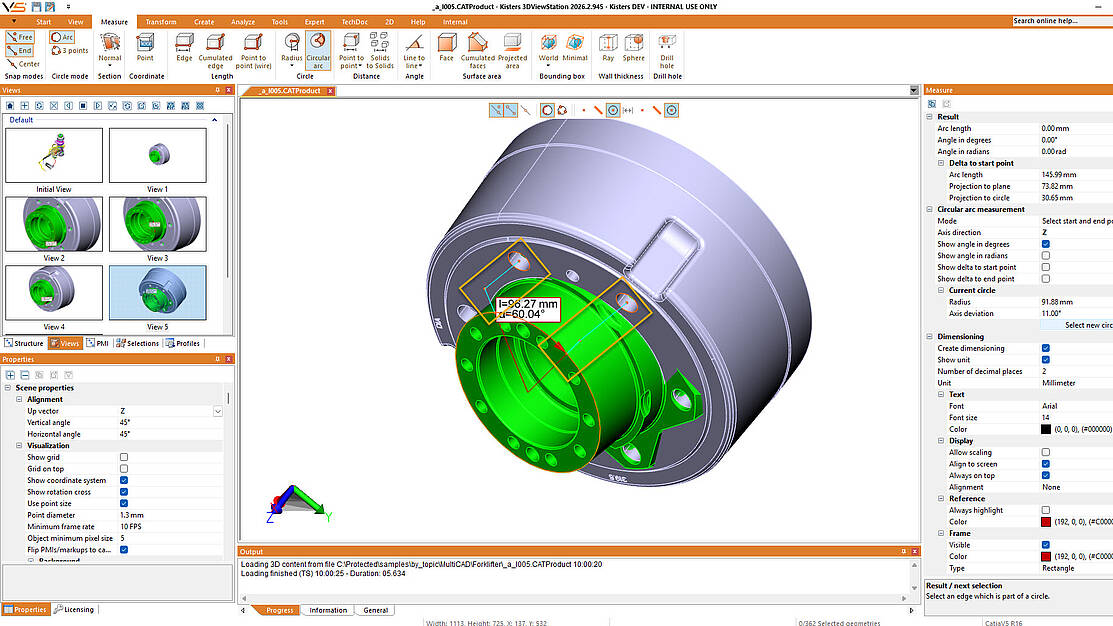This screenshot has height=626, width=1113.
Task: Activate the Circular arc tool
Action: pos(318,50)
